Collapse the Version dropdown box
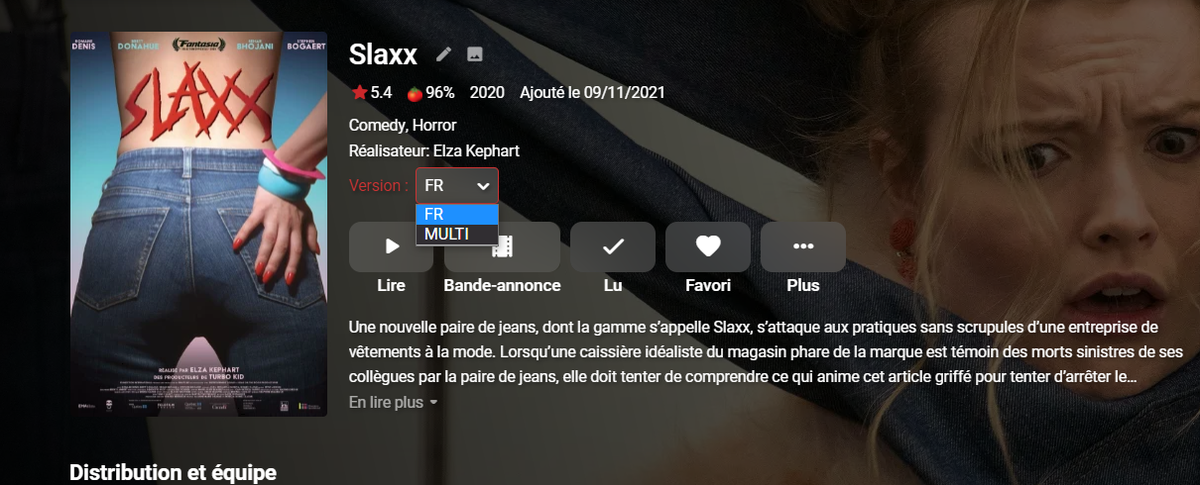 457,185
